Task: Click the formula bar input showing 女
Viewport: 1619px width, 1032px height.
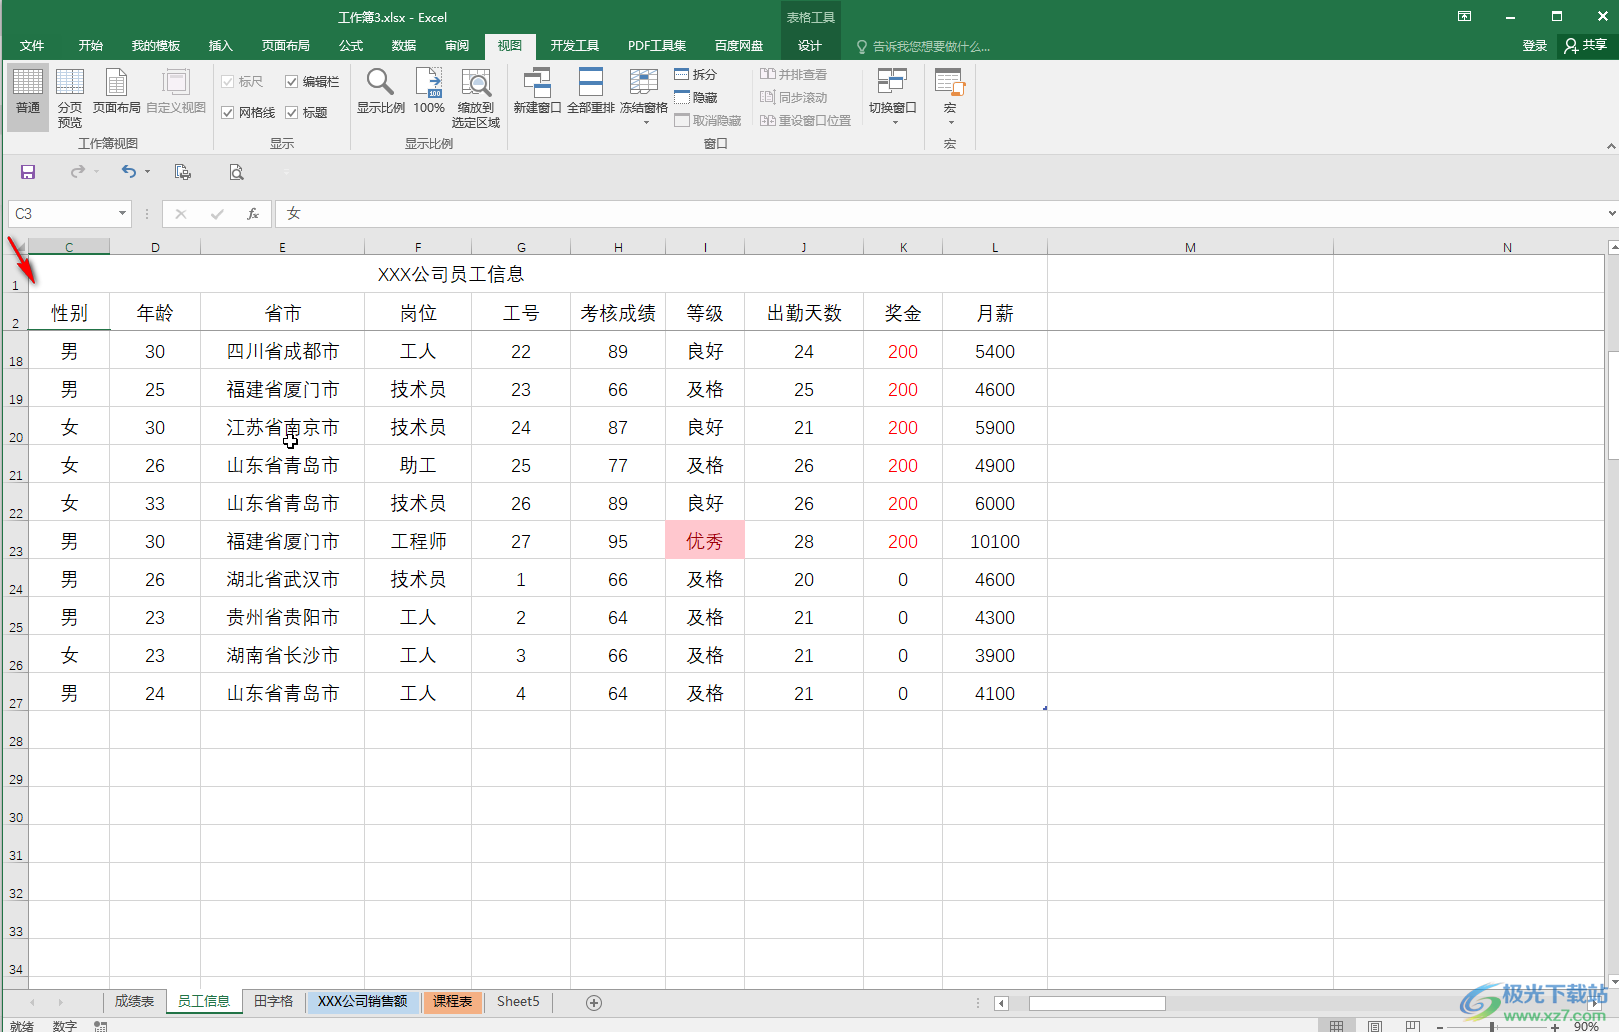Action: point(940,213)
